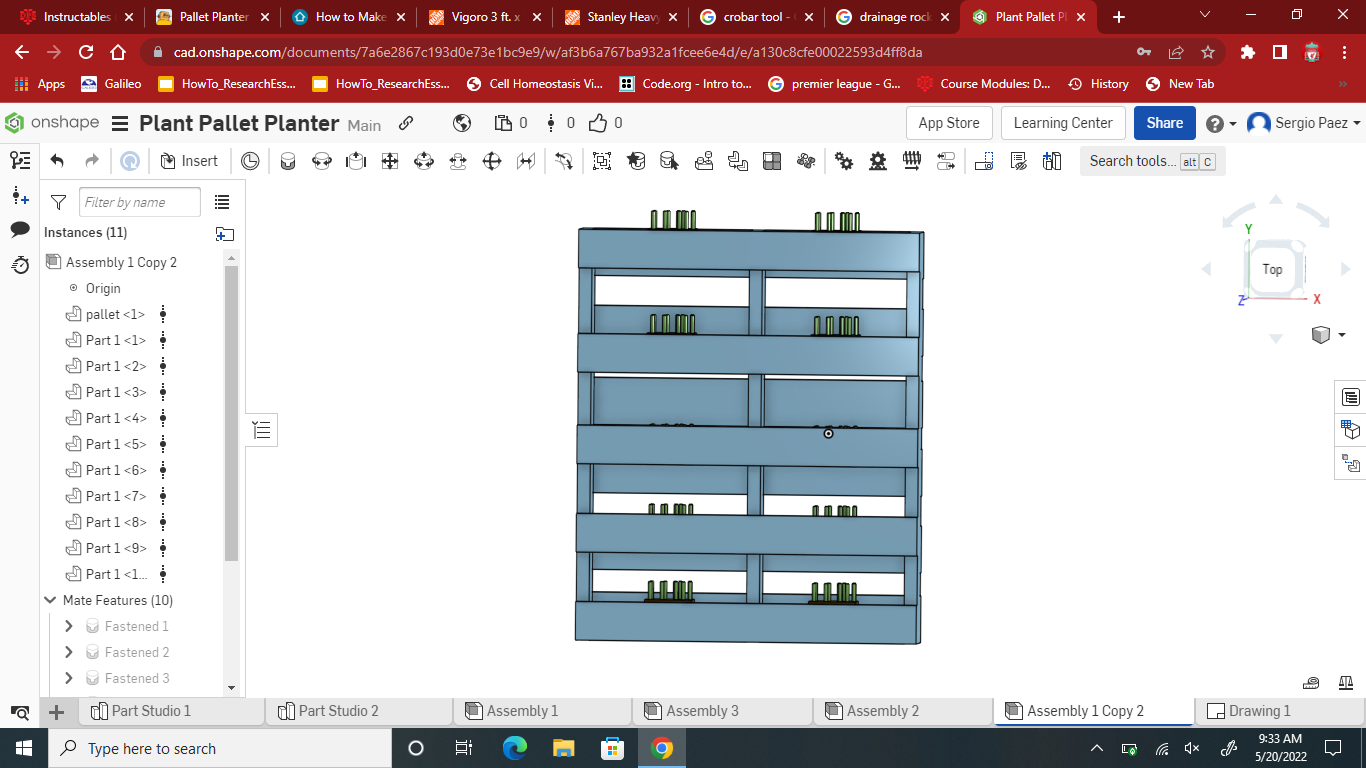Expand the Fastened 1 mate feature
This screenshot has height=768, width=1366.
(68, 626)
